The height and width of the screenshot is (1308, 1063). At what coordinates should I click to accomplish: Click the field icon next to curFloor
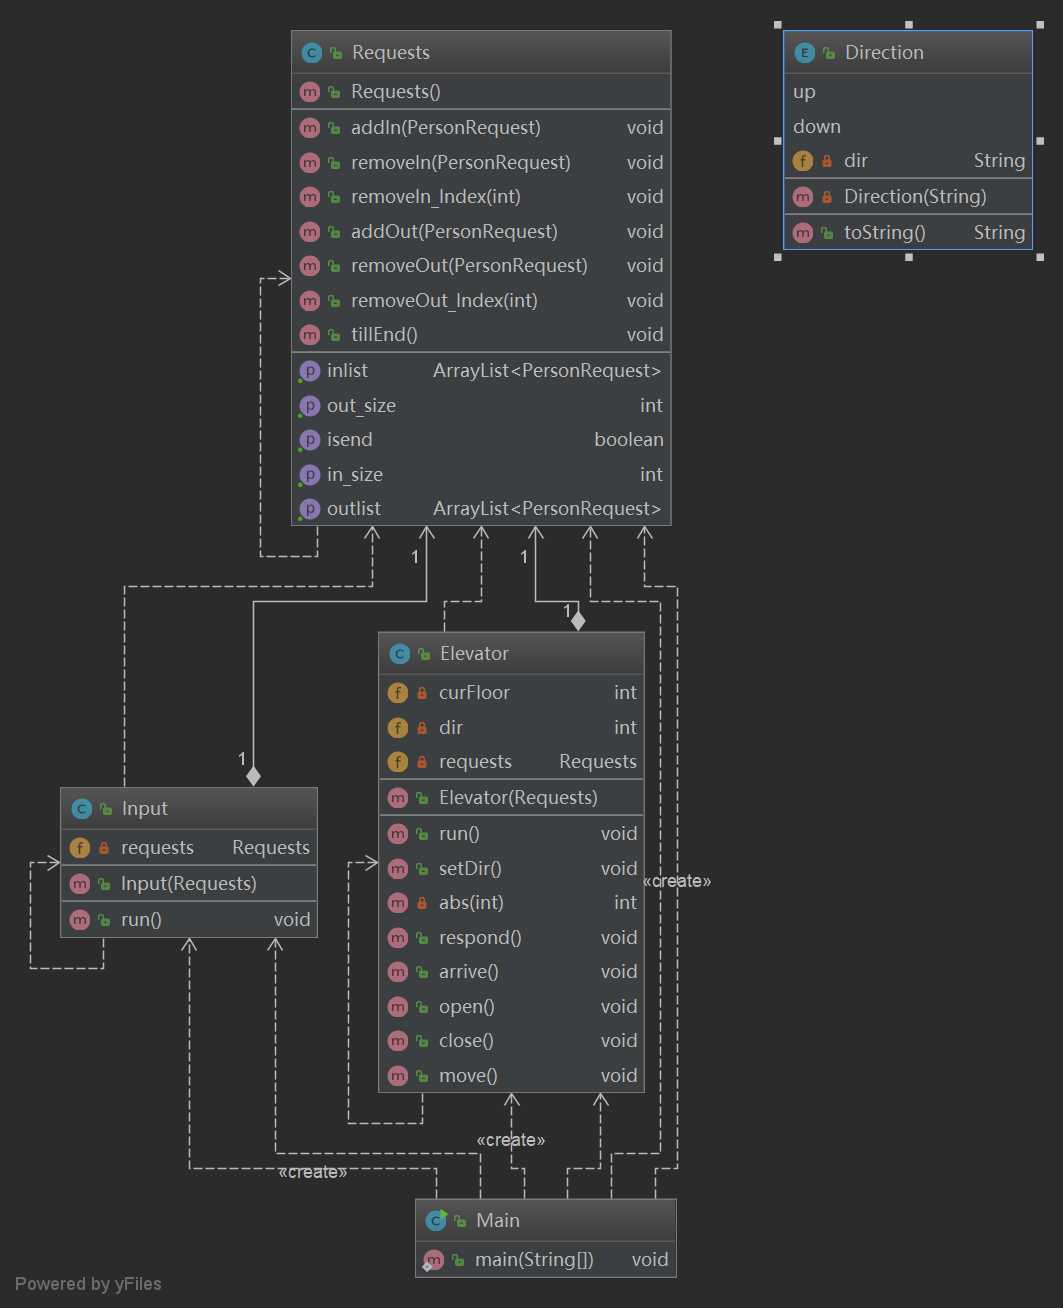[398, 693]
